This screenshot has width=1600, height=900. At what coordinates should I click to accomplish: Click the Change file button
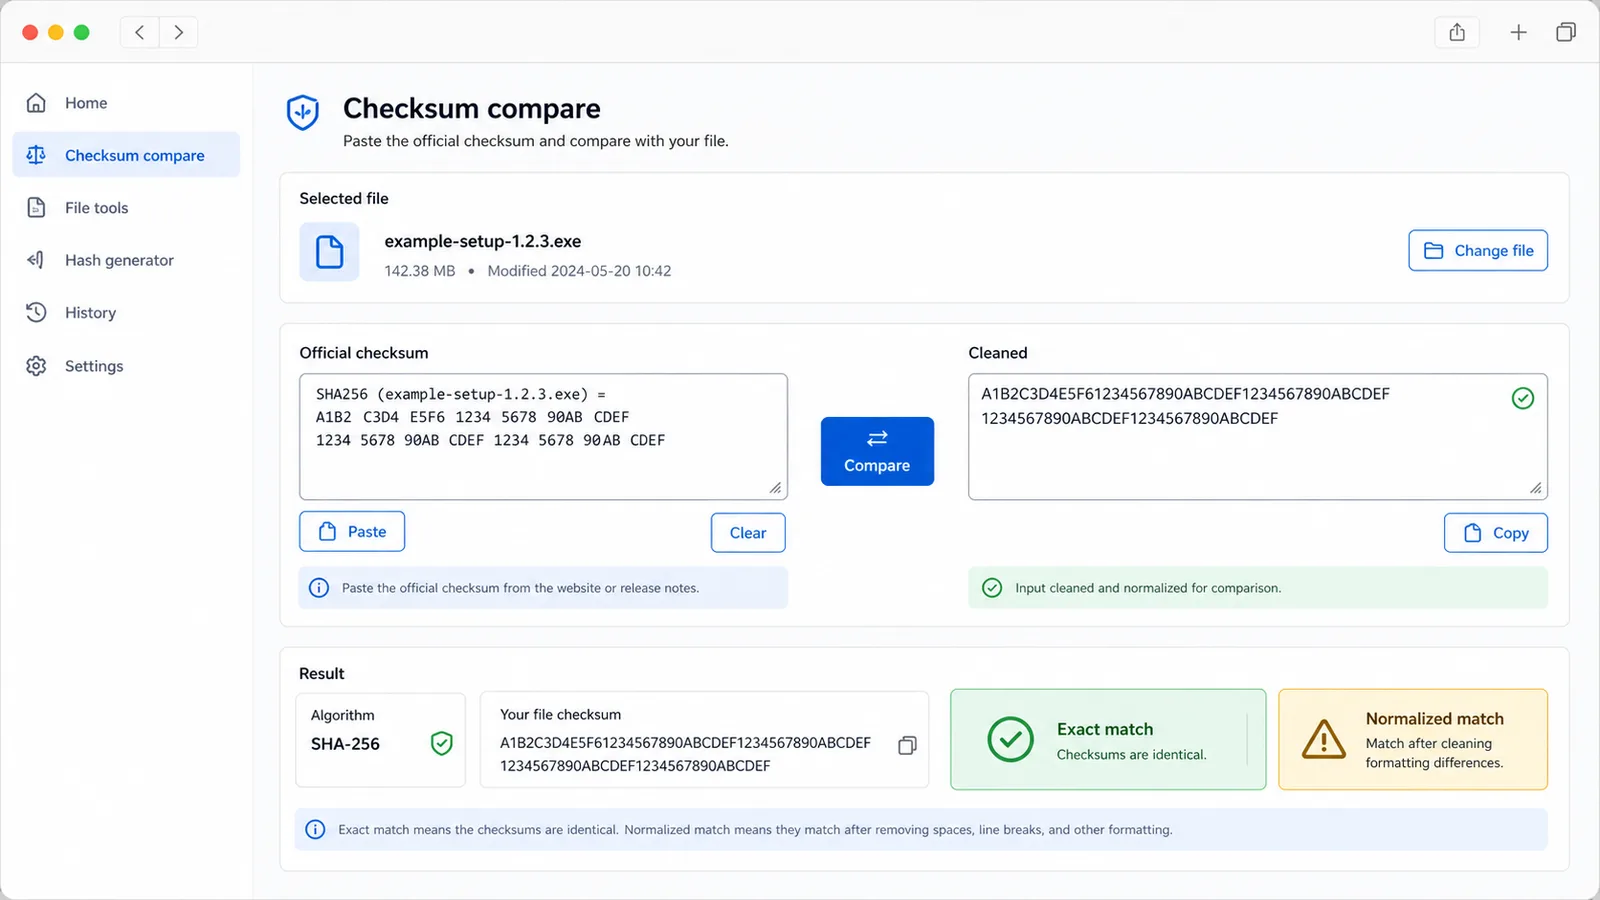click(1478, 250)
